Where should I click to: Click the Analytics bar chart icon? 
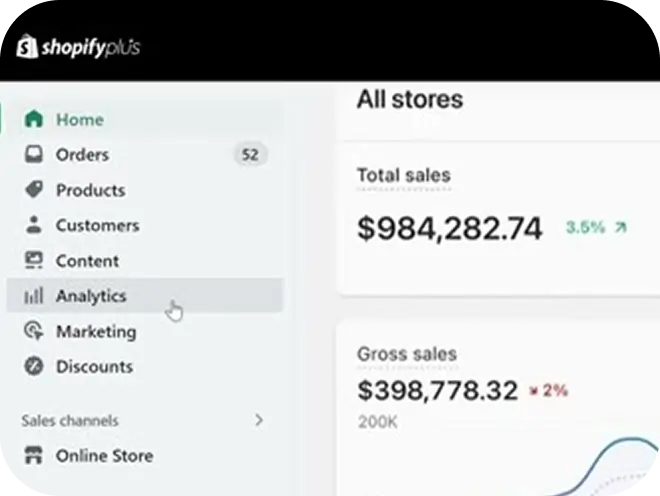[34, 296]
